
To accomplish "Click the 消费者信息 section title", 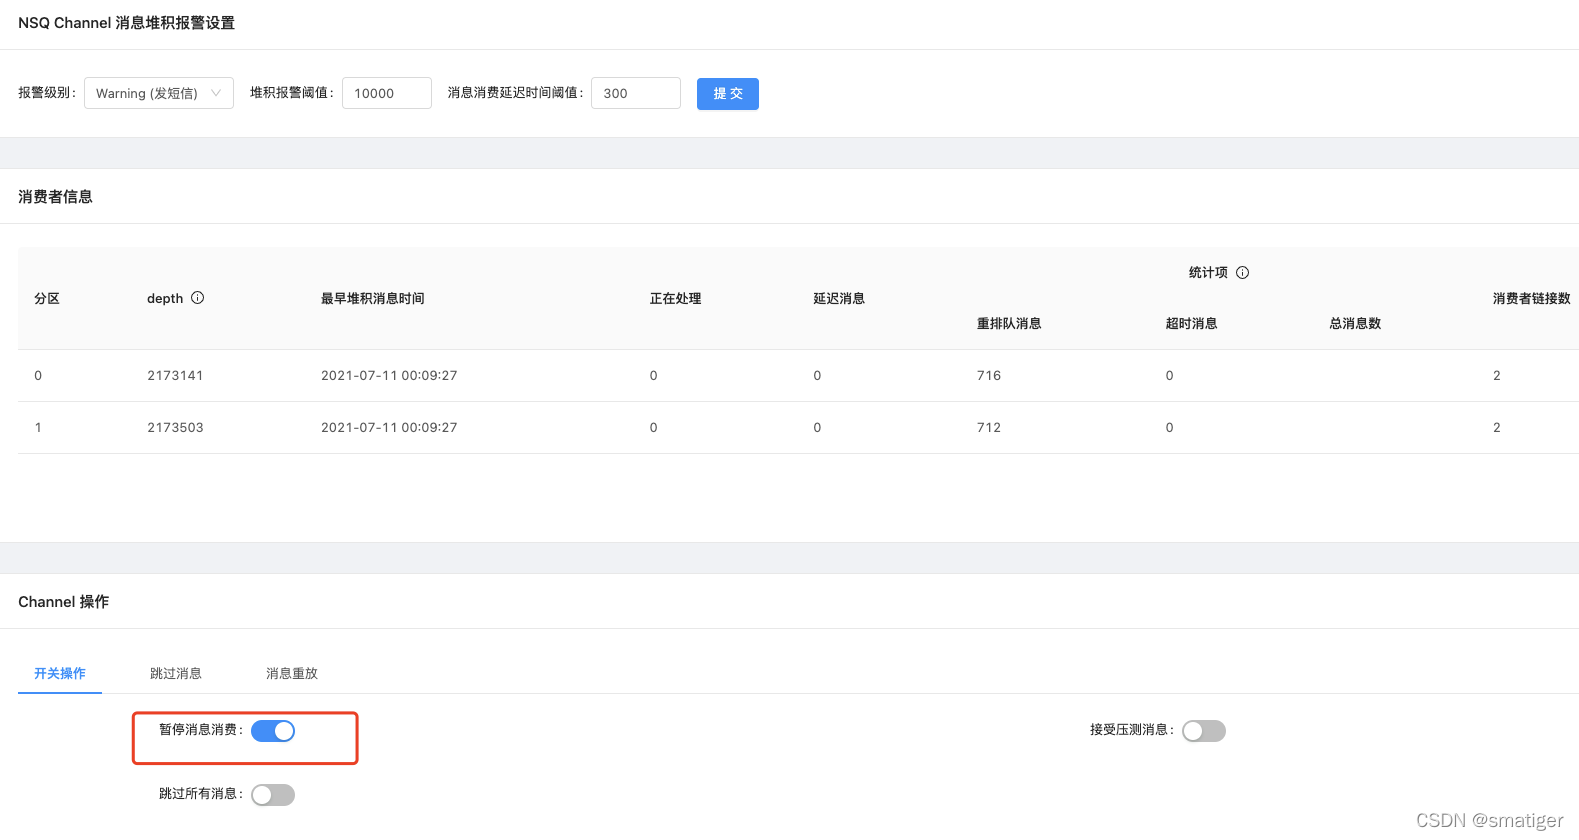I will click(x=55, y=197).
